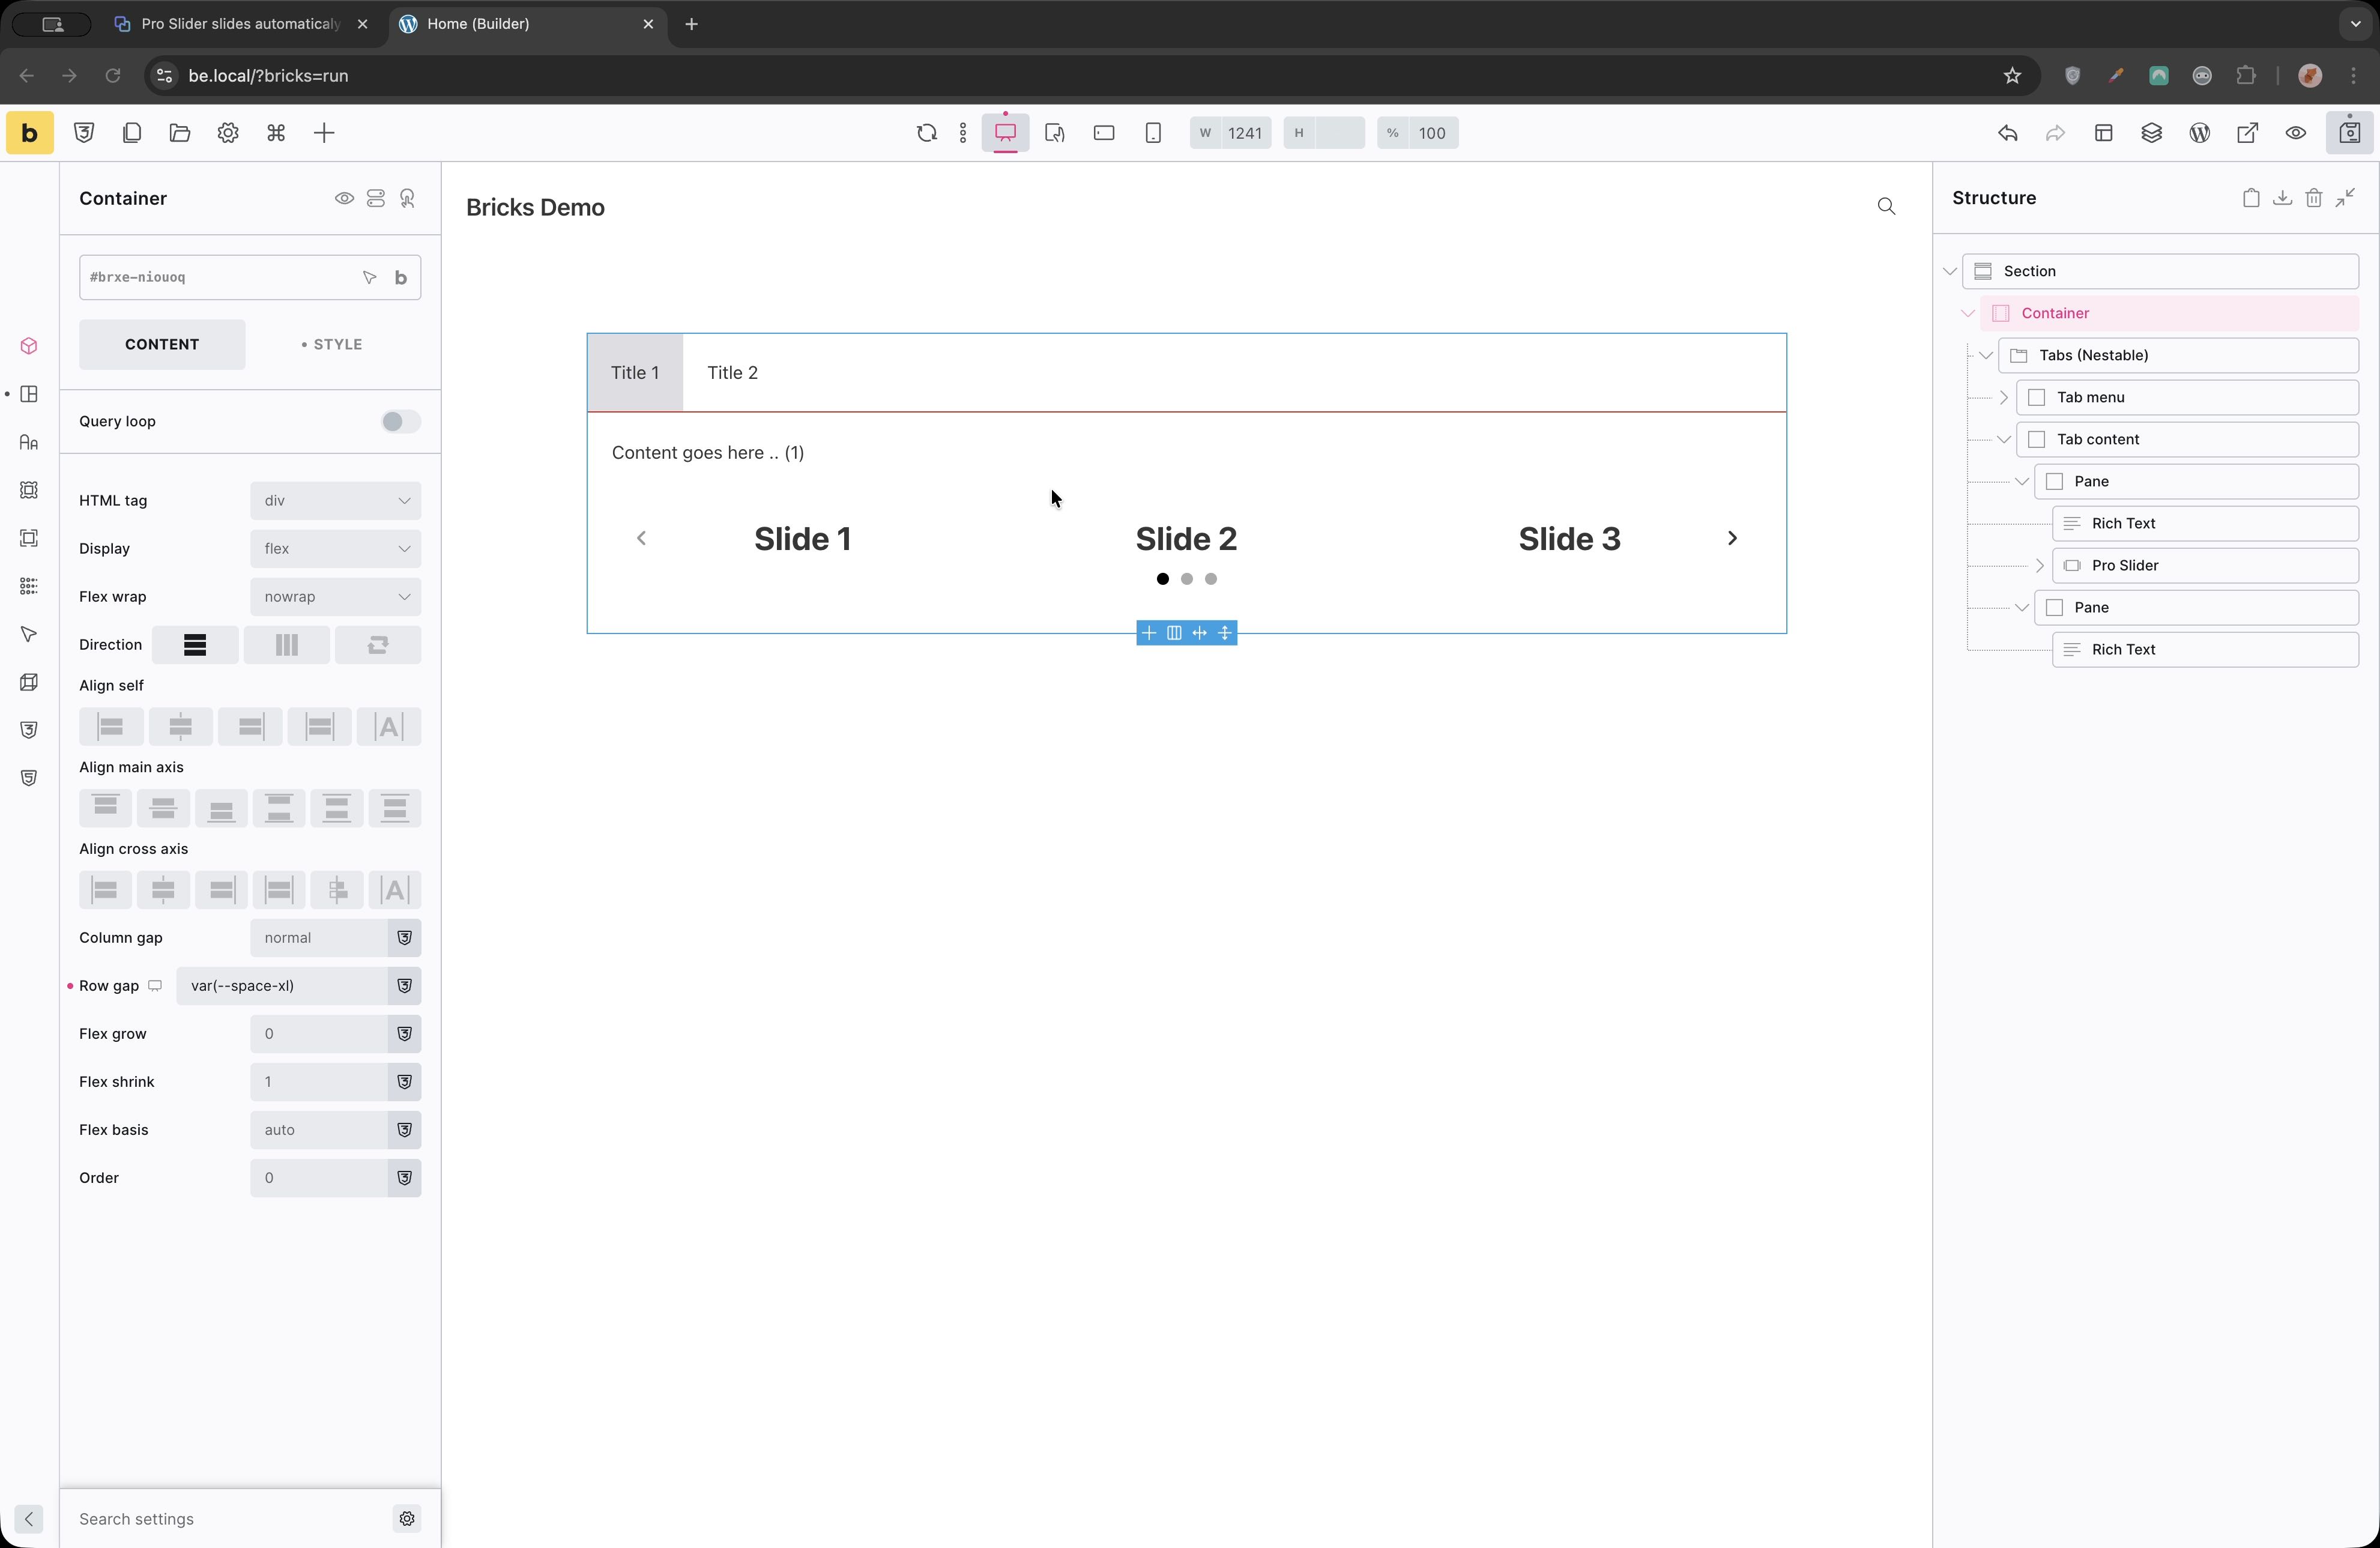Select Pro Slider in structure tree
This screenshot has height=1548, width=2380.
(2206, 565)
